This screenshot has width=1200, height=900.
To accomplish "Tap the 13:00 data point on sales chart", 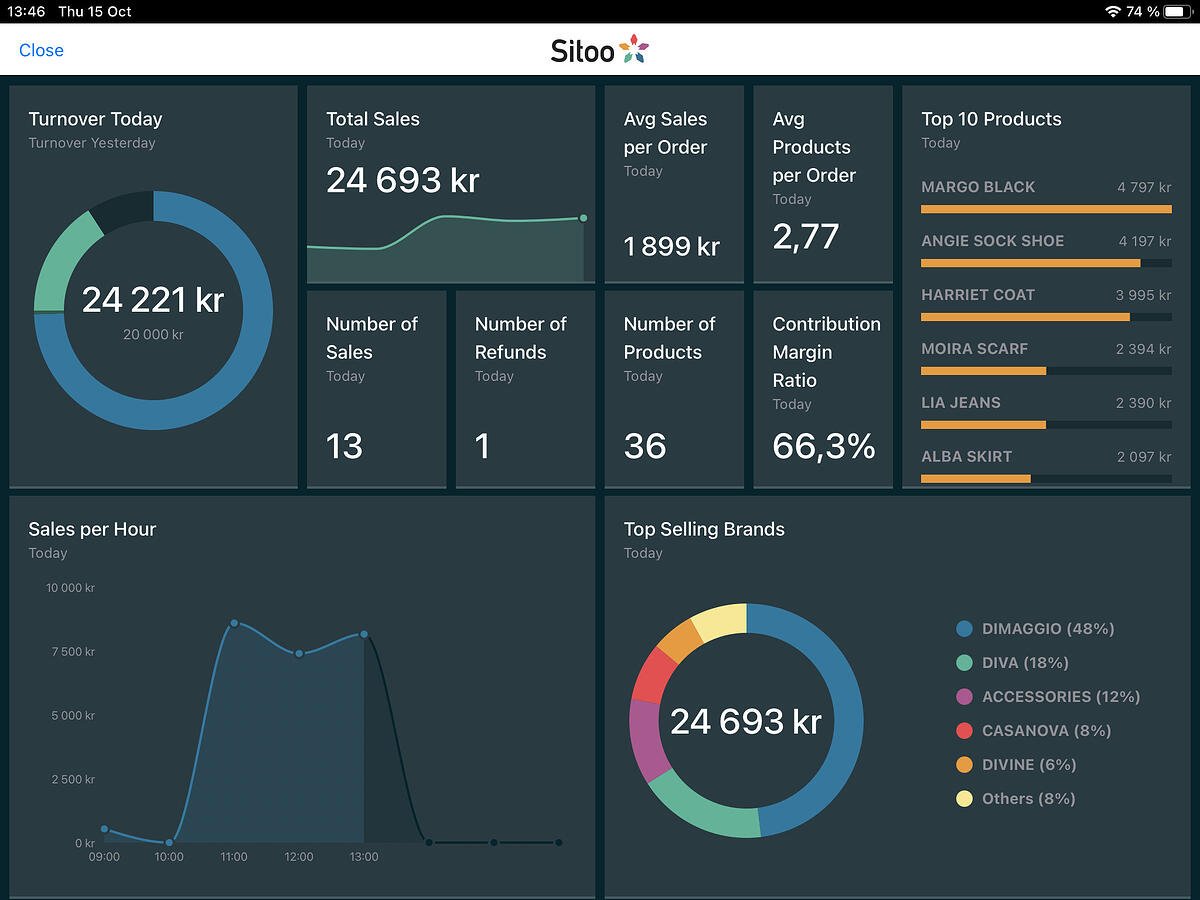I will pos(364,634).
